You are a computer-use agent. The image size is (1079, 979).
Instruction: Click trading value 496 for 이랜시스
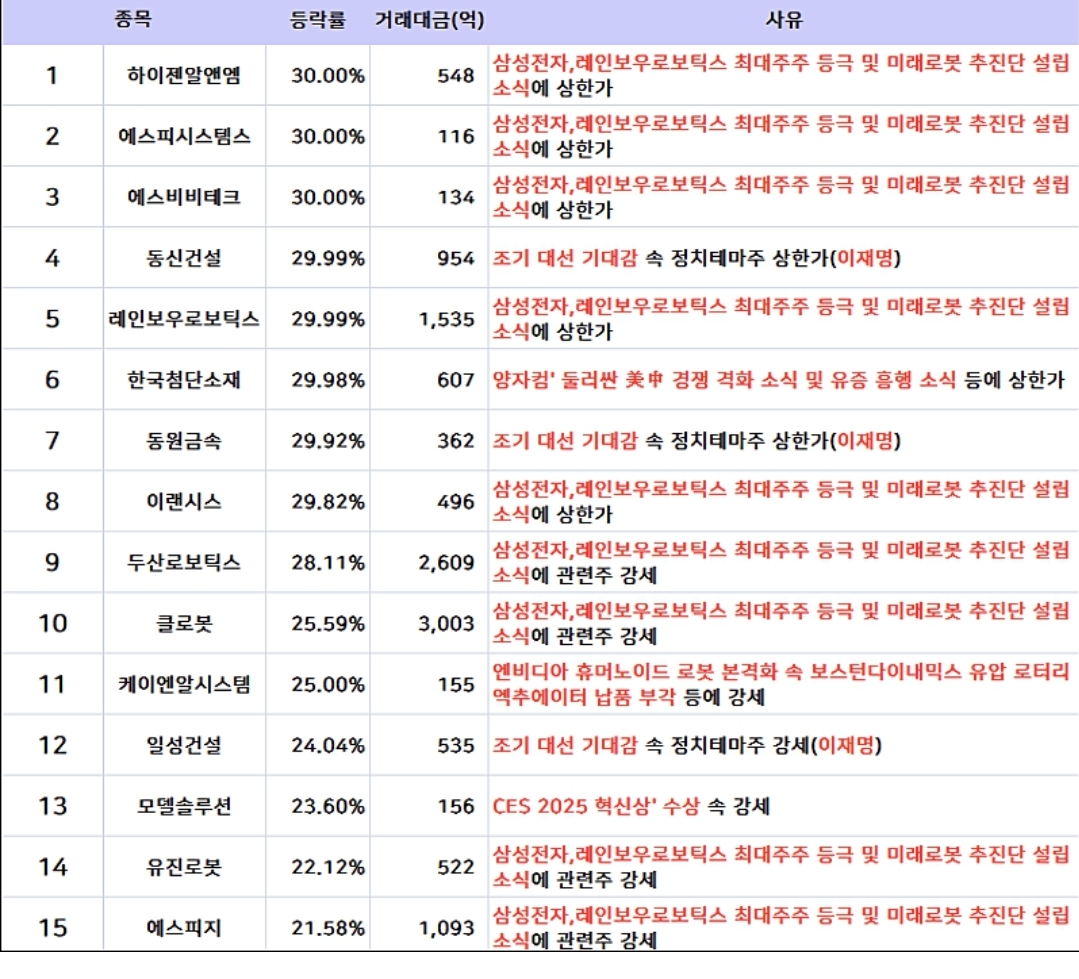456,502
